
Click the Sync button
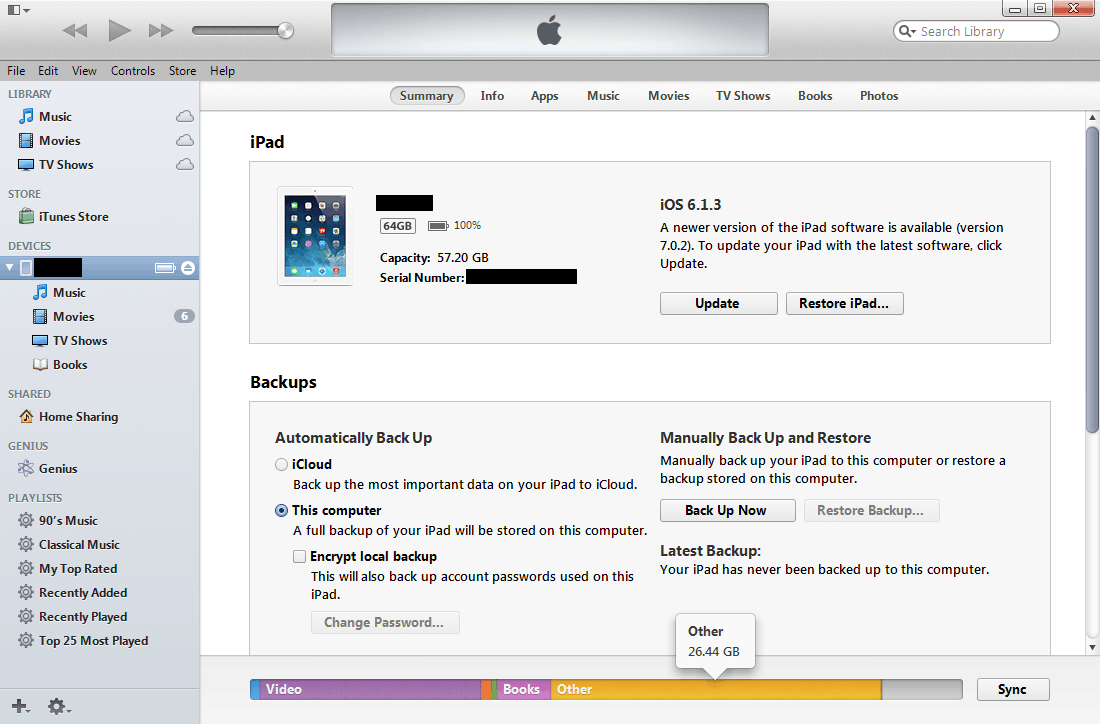click(x=1013, y=689)
